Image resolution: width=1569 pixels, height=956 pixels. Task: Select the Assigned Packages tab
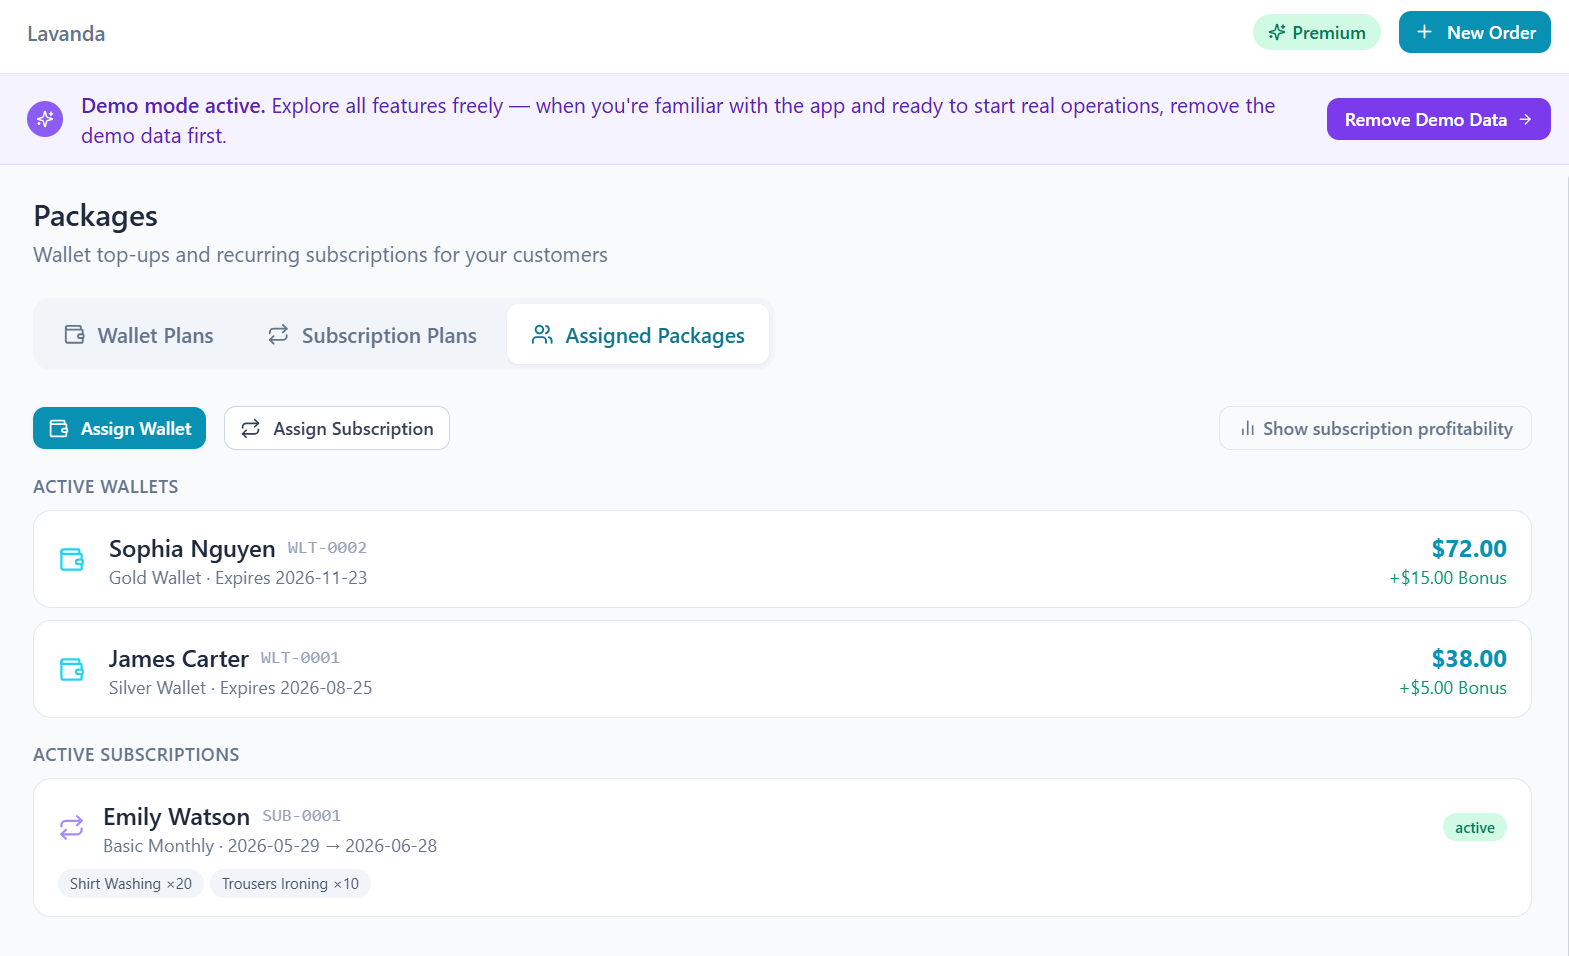638,335
